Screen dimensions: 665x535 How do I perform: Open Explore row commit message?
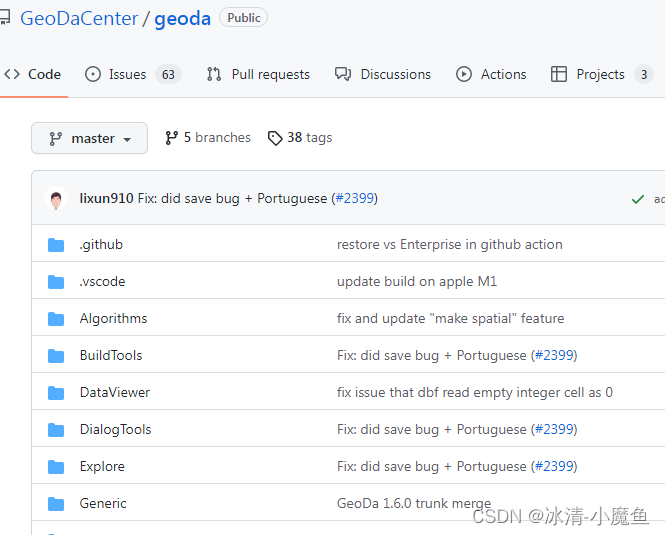pyautogui.click(x=432, y=466)
